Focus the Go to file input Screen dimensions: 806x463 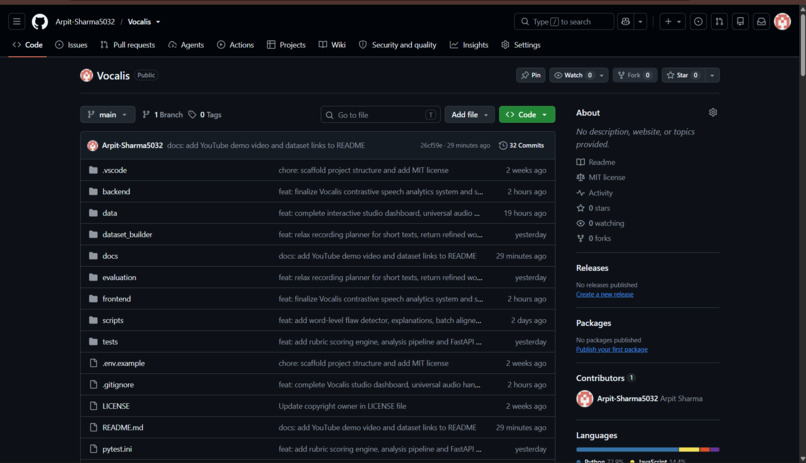(380, 115)
